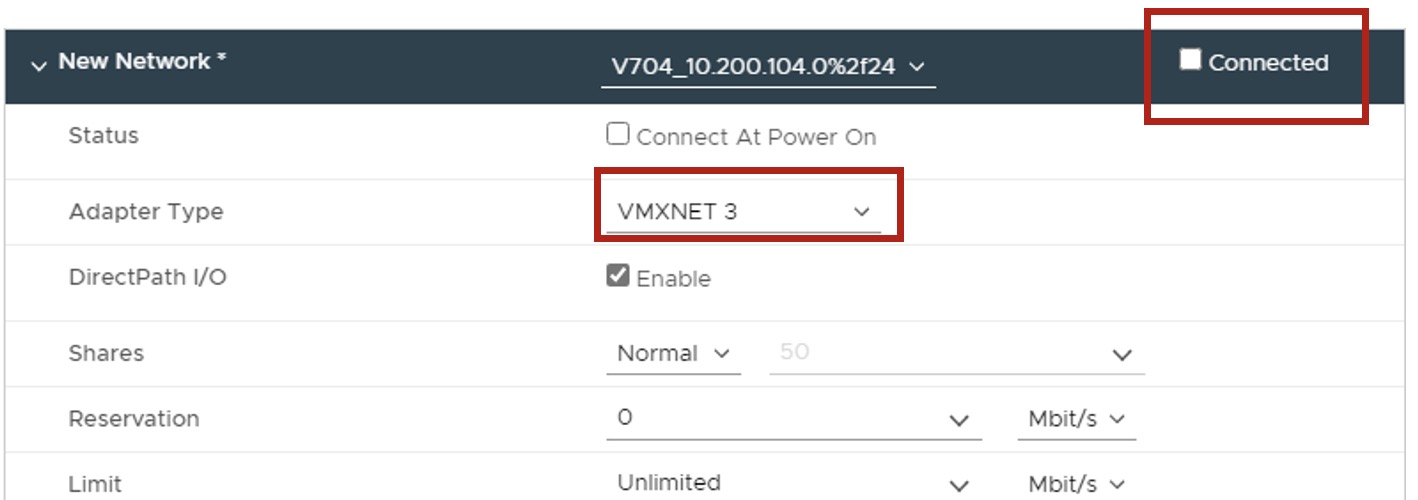Screen dimensions: 1418x500
Task: Open the V704_10.200.104.0%2f24 network dropdown
Action: pyautogui.click(x=766, y=67)
